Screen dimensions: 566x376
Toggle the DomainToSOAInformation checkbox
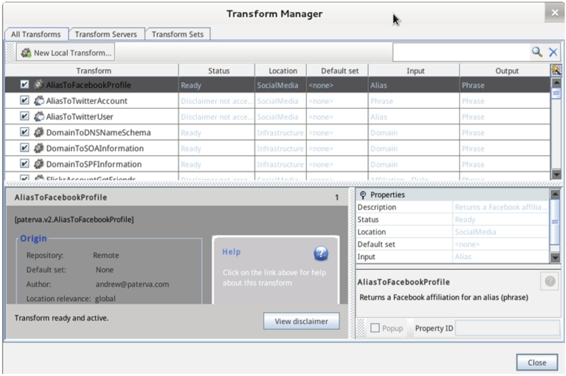(x=24, y=148)
